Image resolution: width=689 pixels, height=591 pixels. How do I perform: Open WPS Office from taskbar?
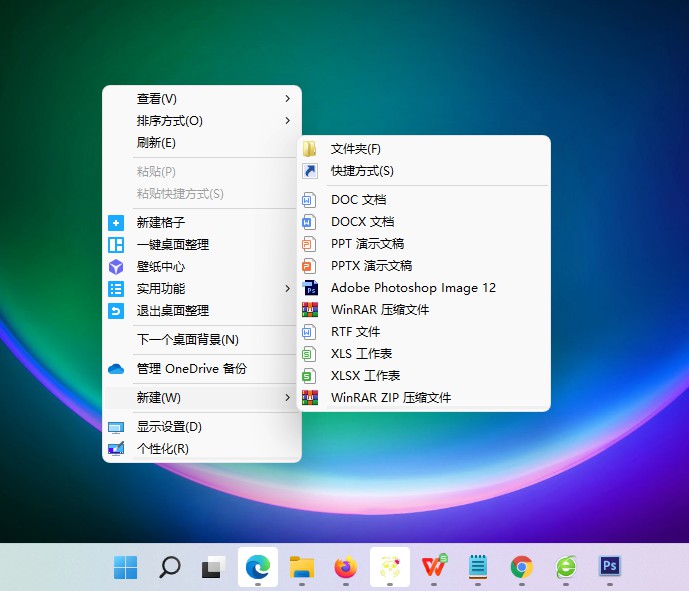(x=434, y=566)
